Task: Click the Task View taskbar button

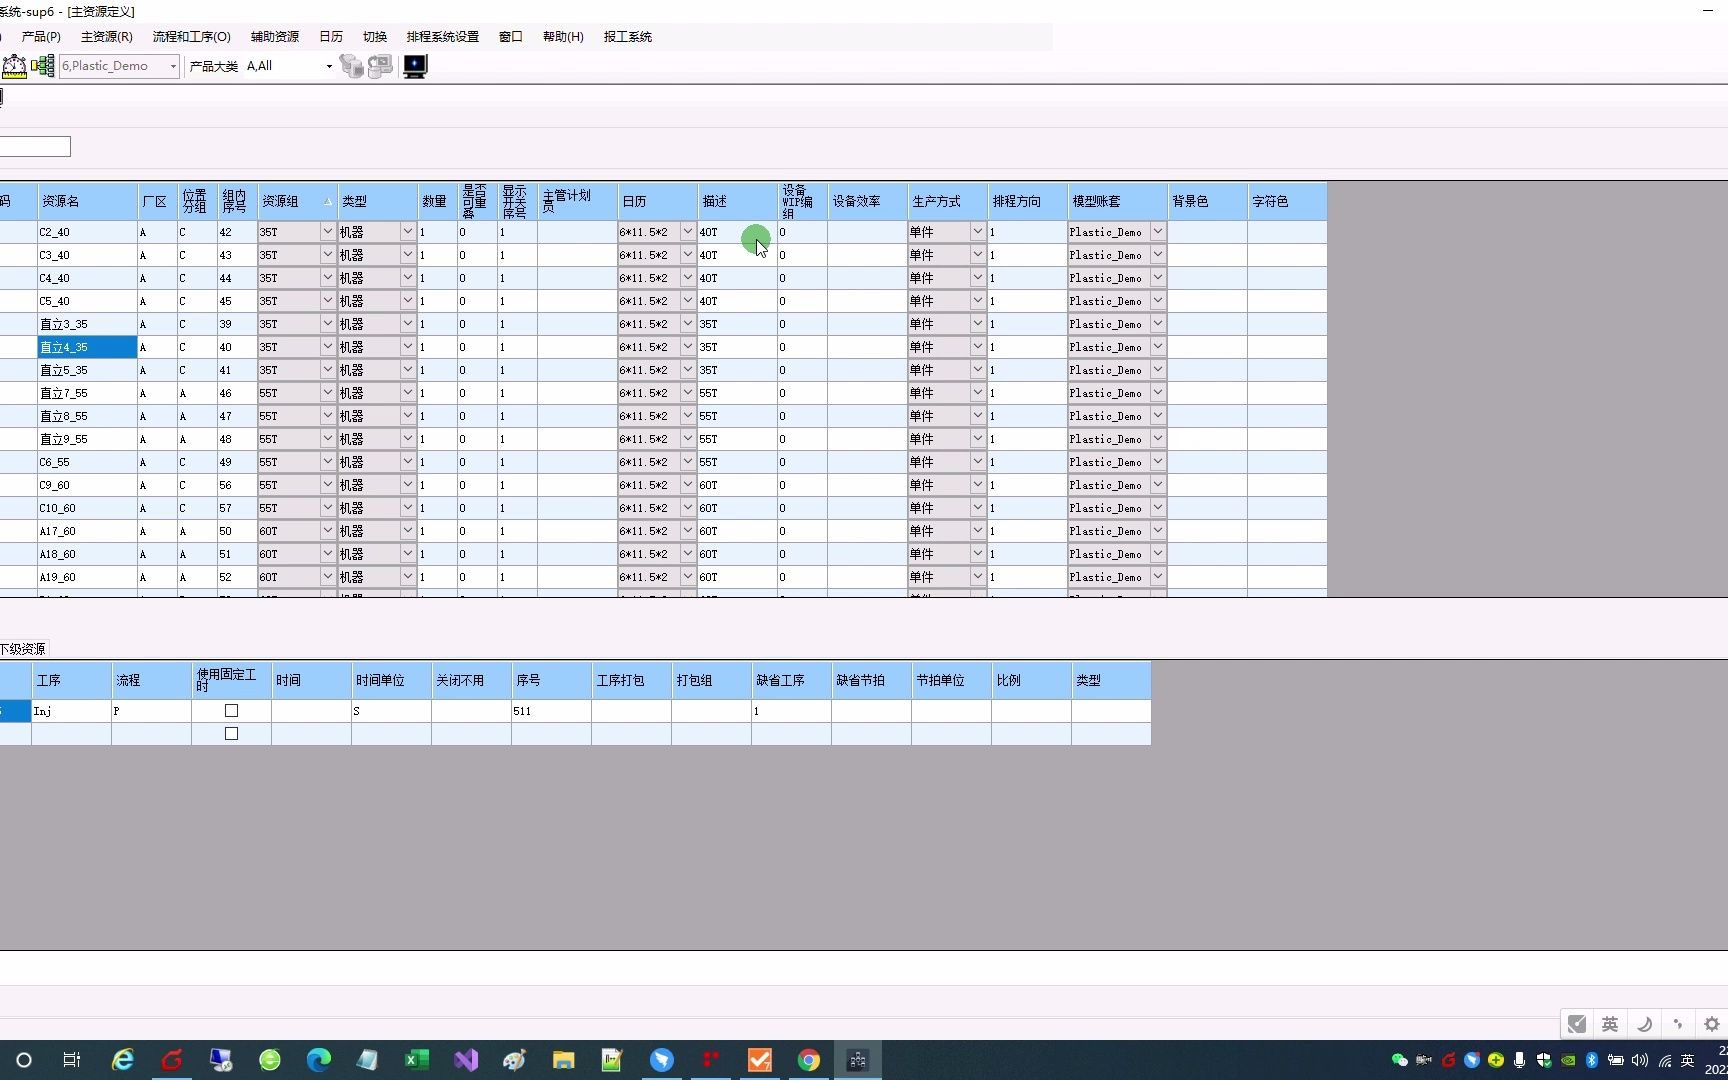Action: click(71, 1060)
